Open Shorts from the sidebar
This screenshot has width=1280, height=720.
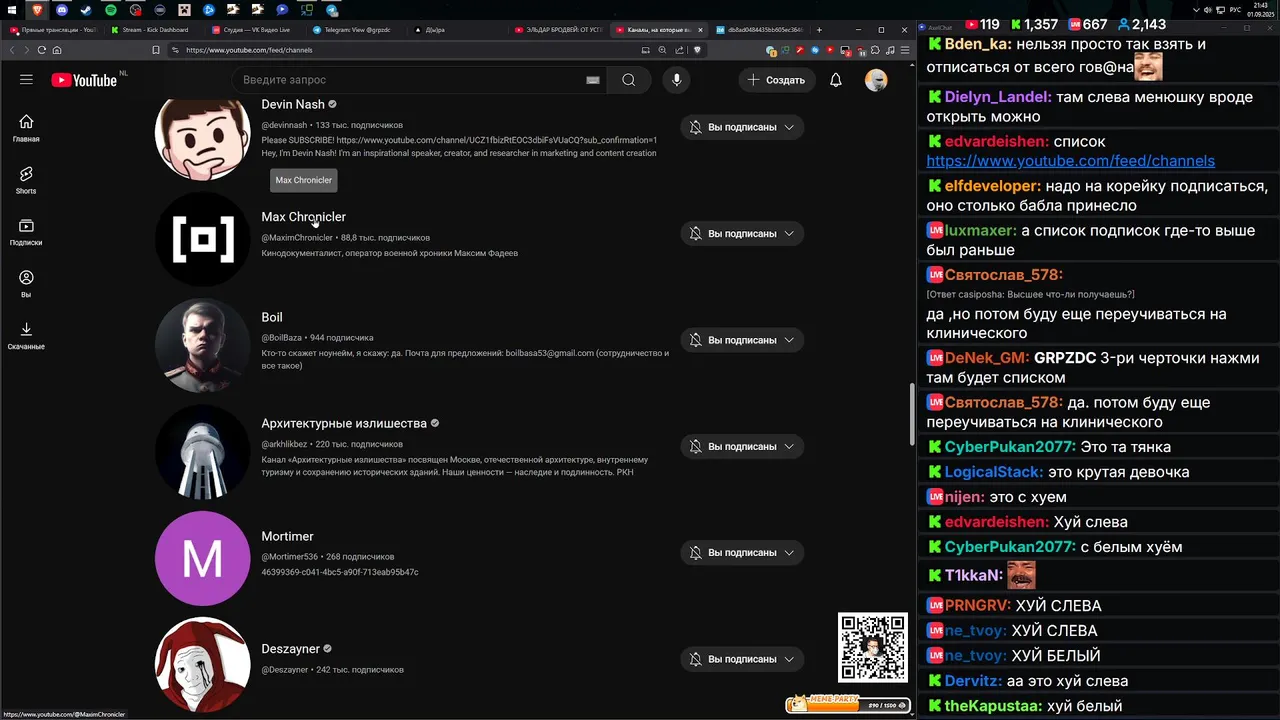[x=26, y=180]
